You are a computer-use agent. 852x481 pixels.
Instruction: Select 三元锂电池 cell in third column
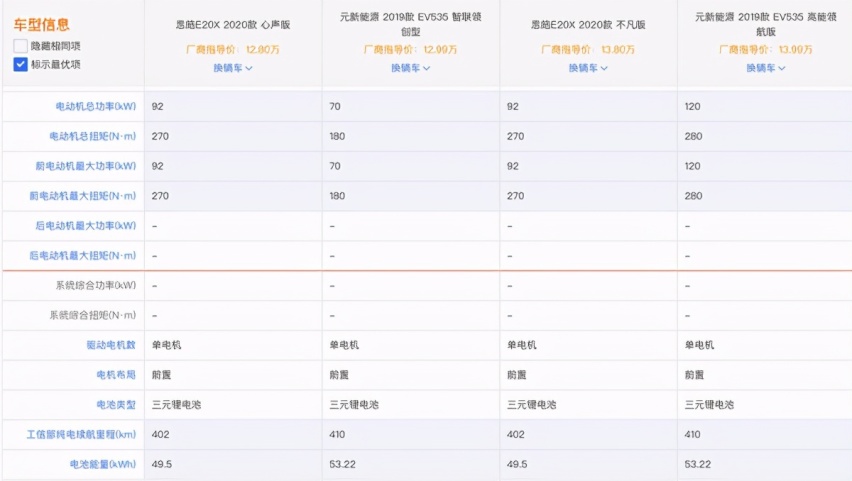(x=531, y=405)
